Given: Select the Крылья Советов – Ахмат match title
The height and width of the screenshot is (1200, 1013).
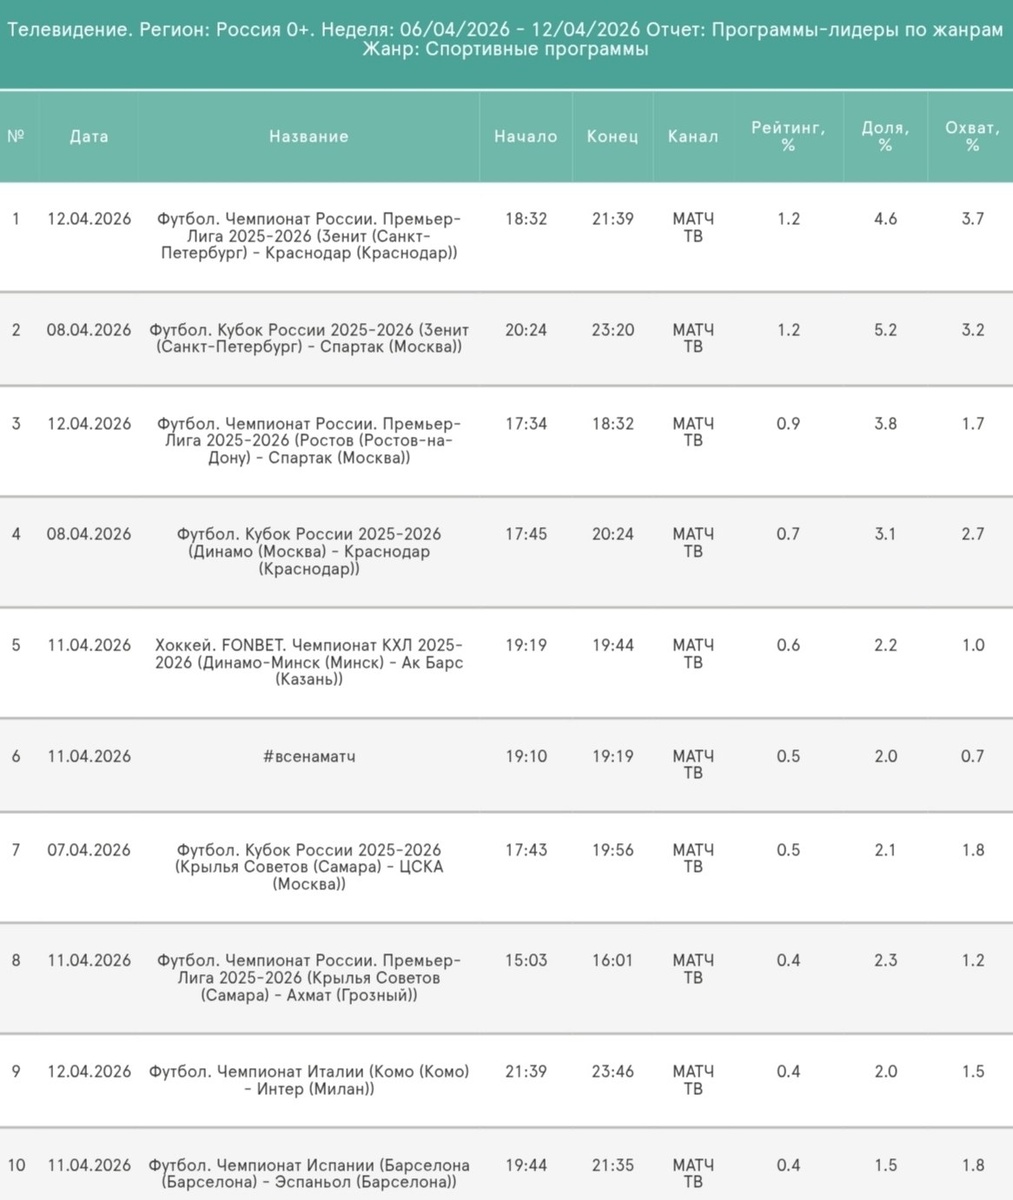Looking at the screenshot, I should [x=309, y=978].
